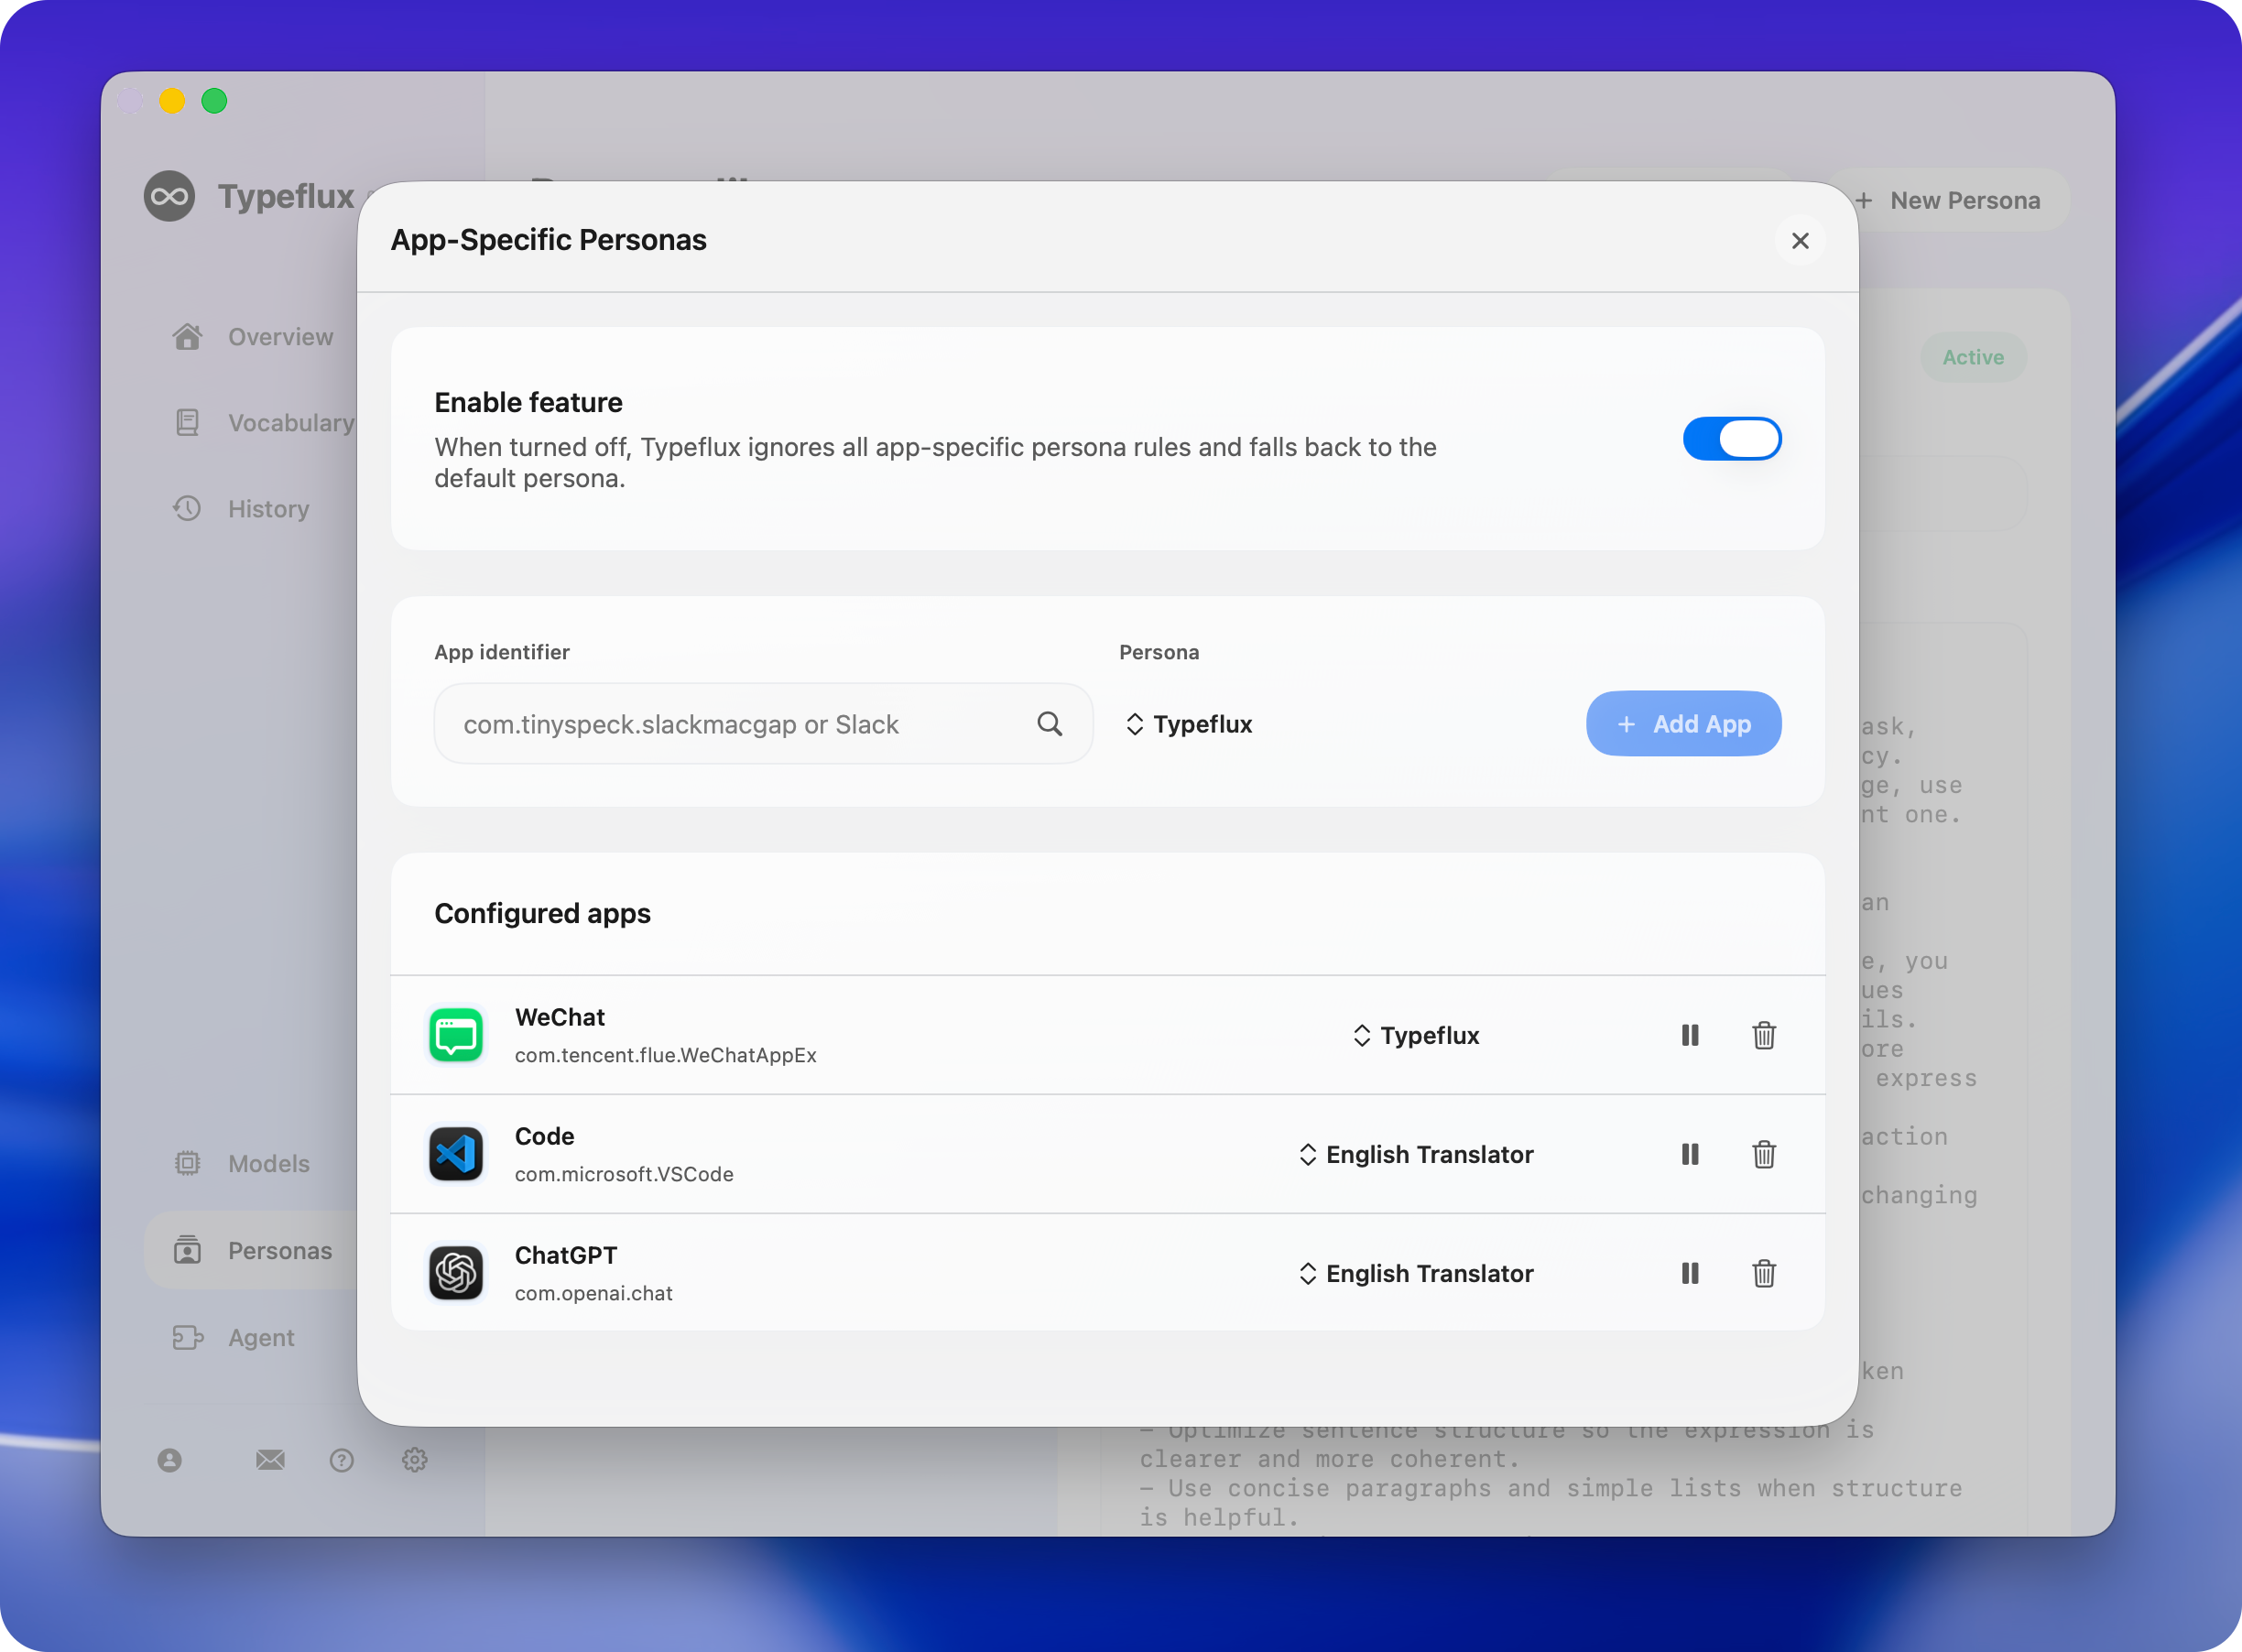
Task: Click the Configured apps heading
Action: tap(543, 913)
